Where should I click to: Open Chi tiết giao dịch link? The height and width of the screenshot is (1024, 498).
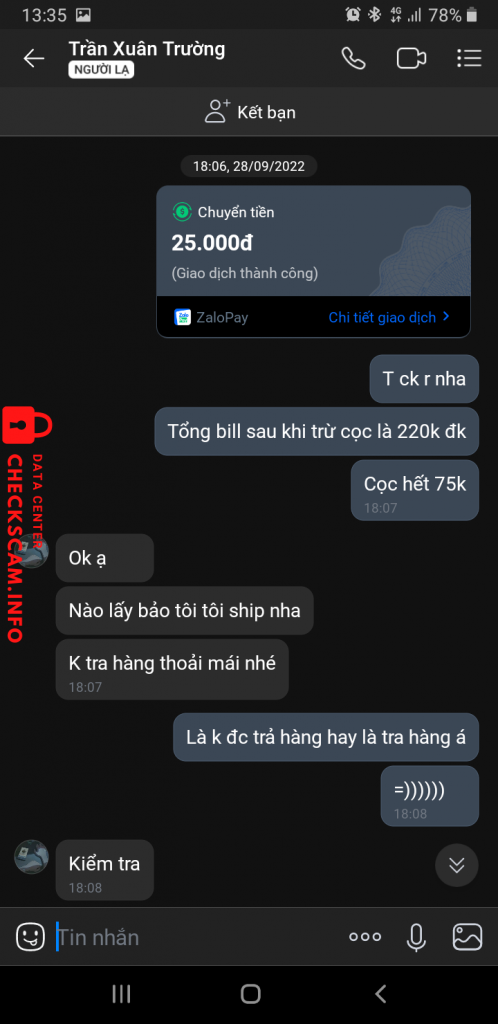389,317
